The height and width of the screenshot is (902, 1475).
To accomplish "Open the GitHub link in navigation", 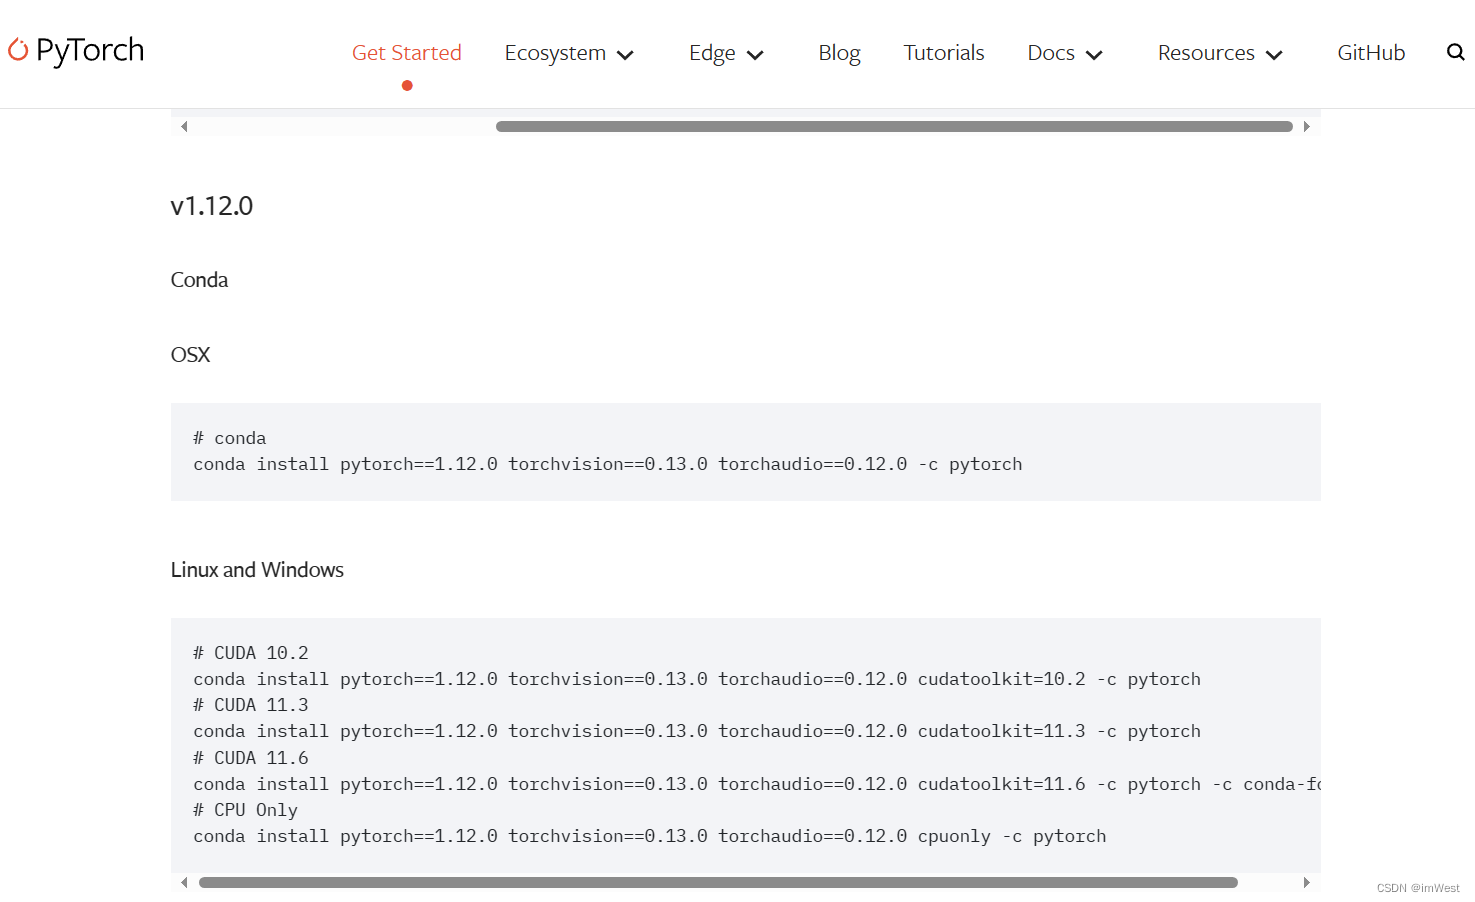I will click(1371, 53).
